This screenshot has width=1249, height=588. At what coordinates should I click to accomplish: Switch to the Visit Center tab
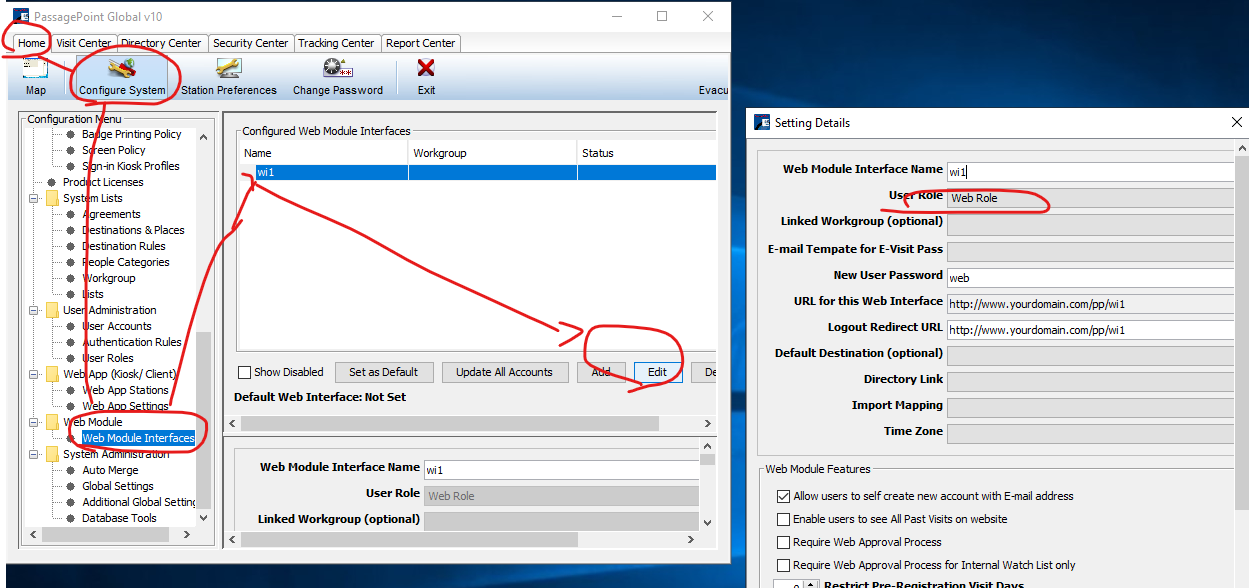83,43
